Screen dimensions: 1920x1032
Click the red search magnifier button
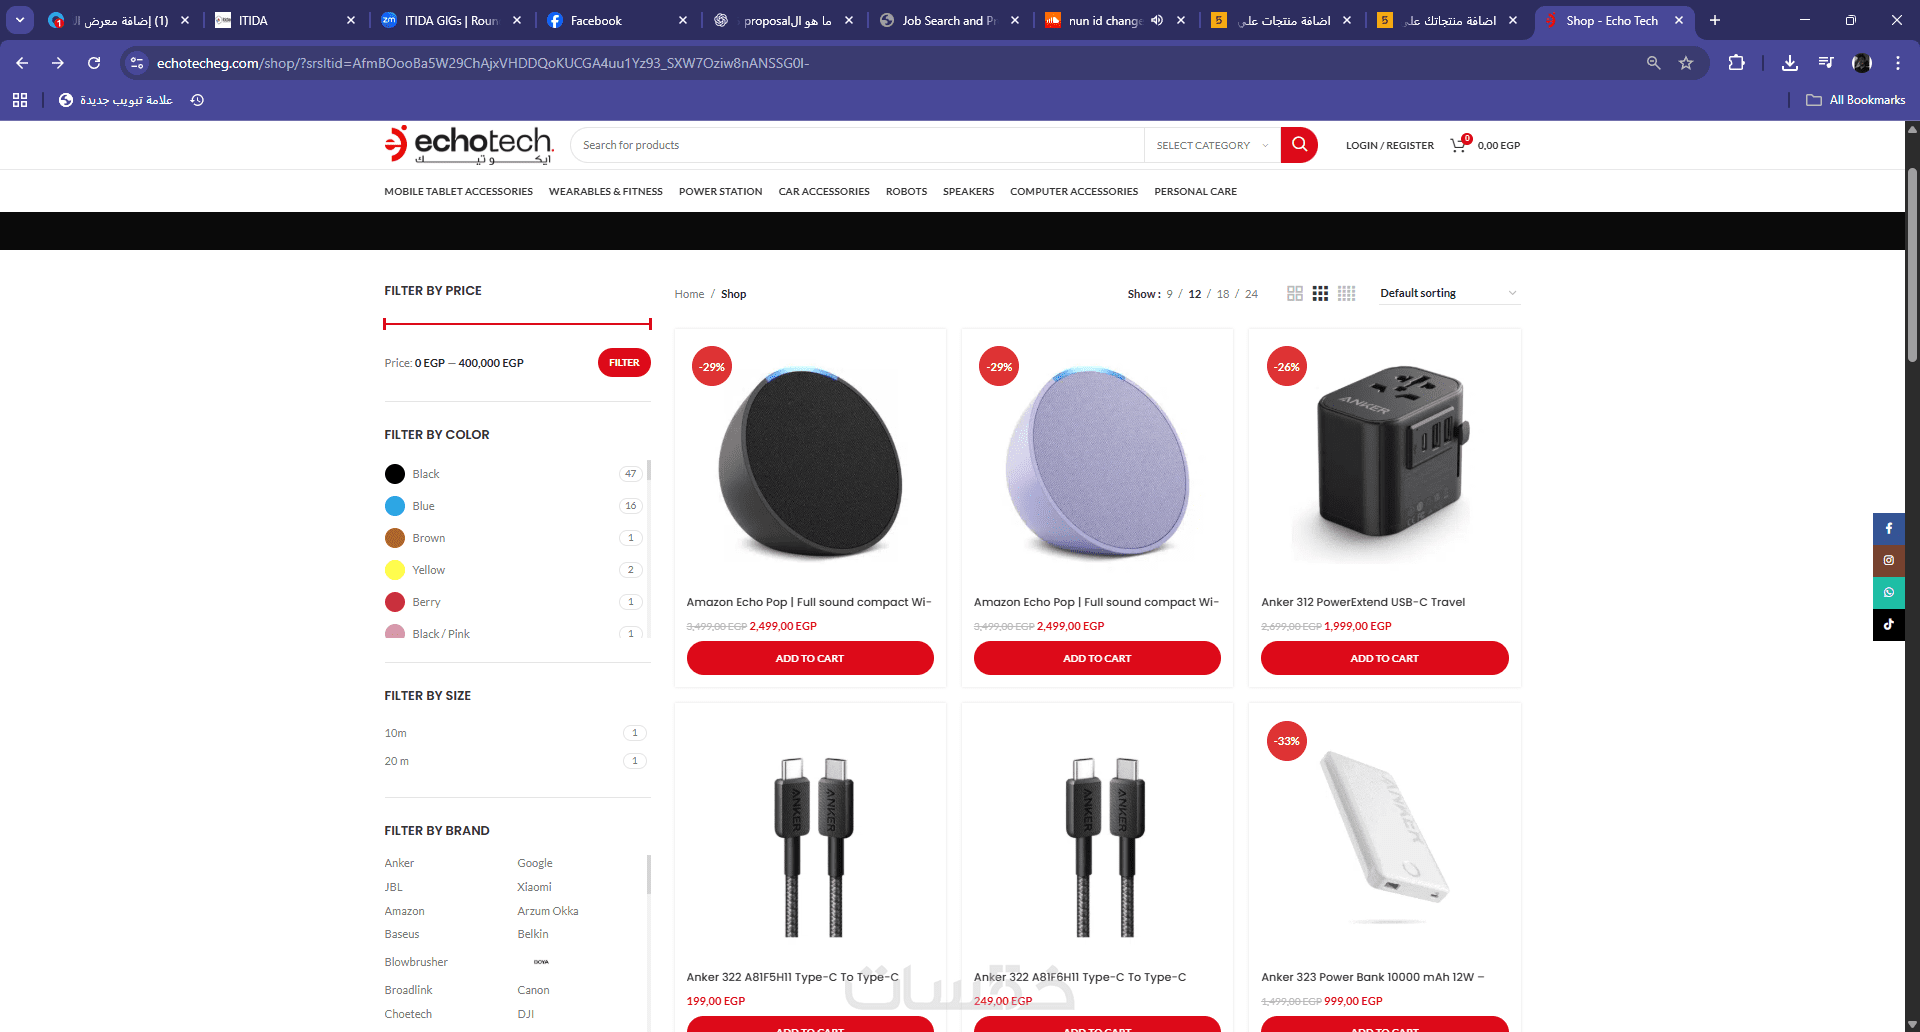pos(1299,145)
